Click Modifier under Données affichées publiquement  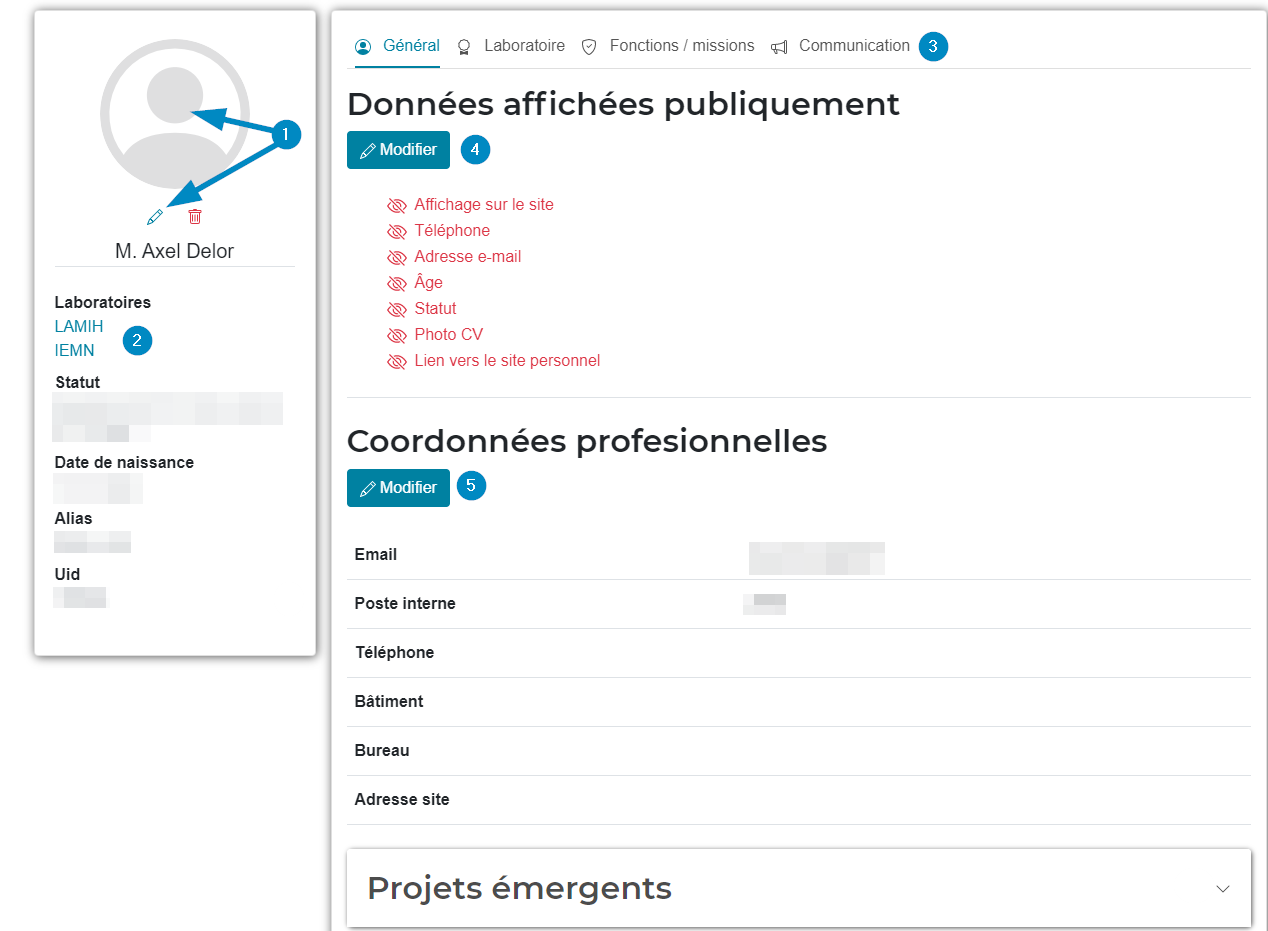[x=398, y=150]
